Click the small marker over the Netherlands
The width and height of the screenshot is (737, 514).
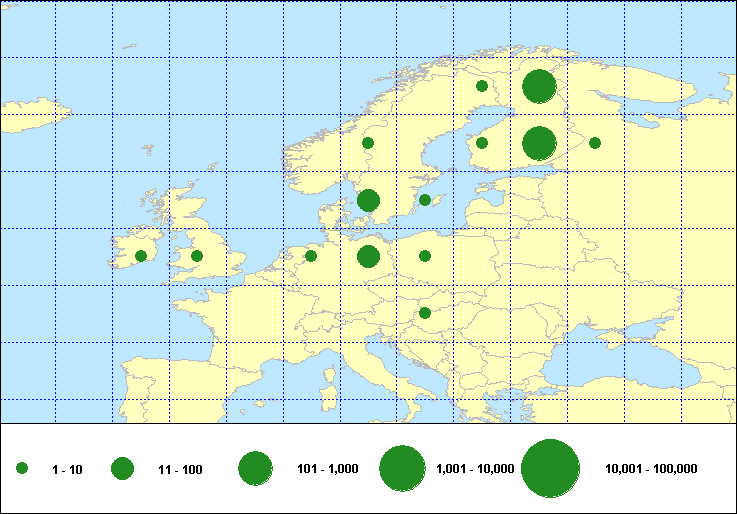point(311,256)
